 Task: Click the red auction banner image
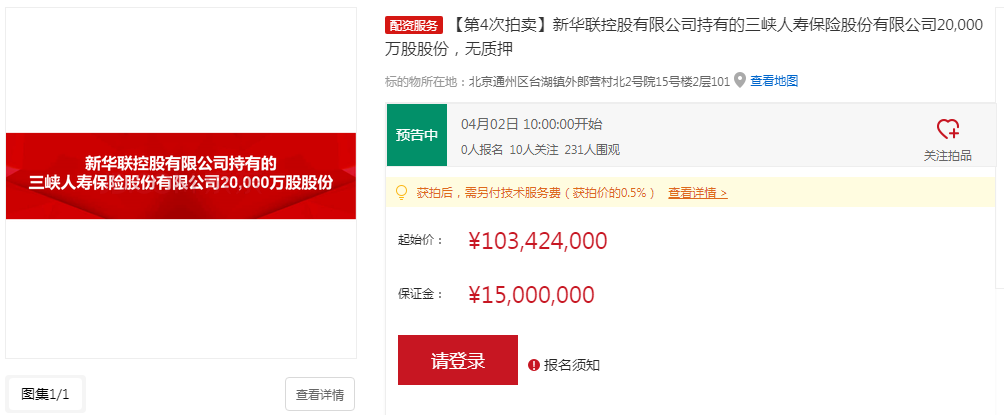[x=181, y=176]
